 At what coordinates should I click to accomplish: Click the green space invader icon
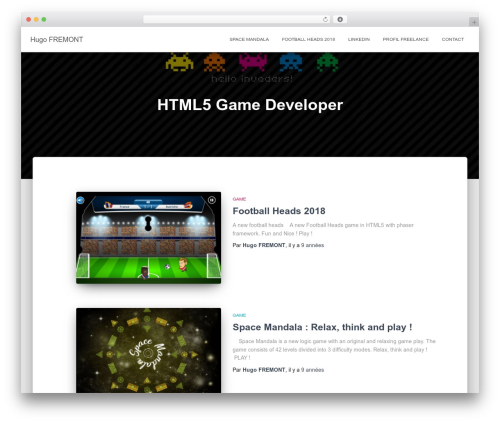[328, 62]
